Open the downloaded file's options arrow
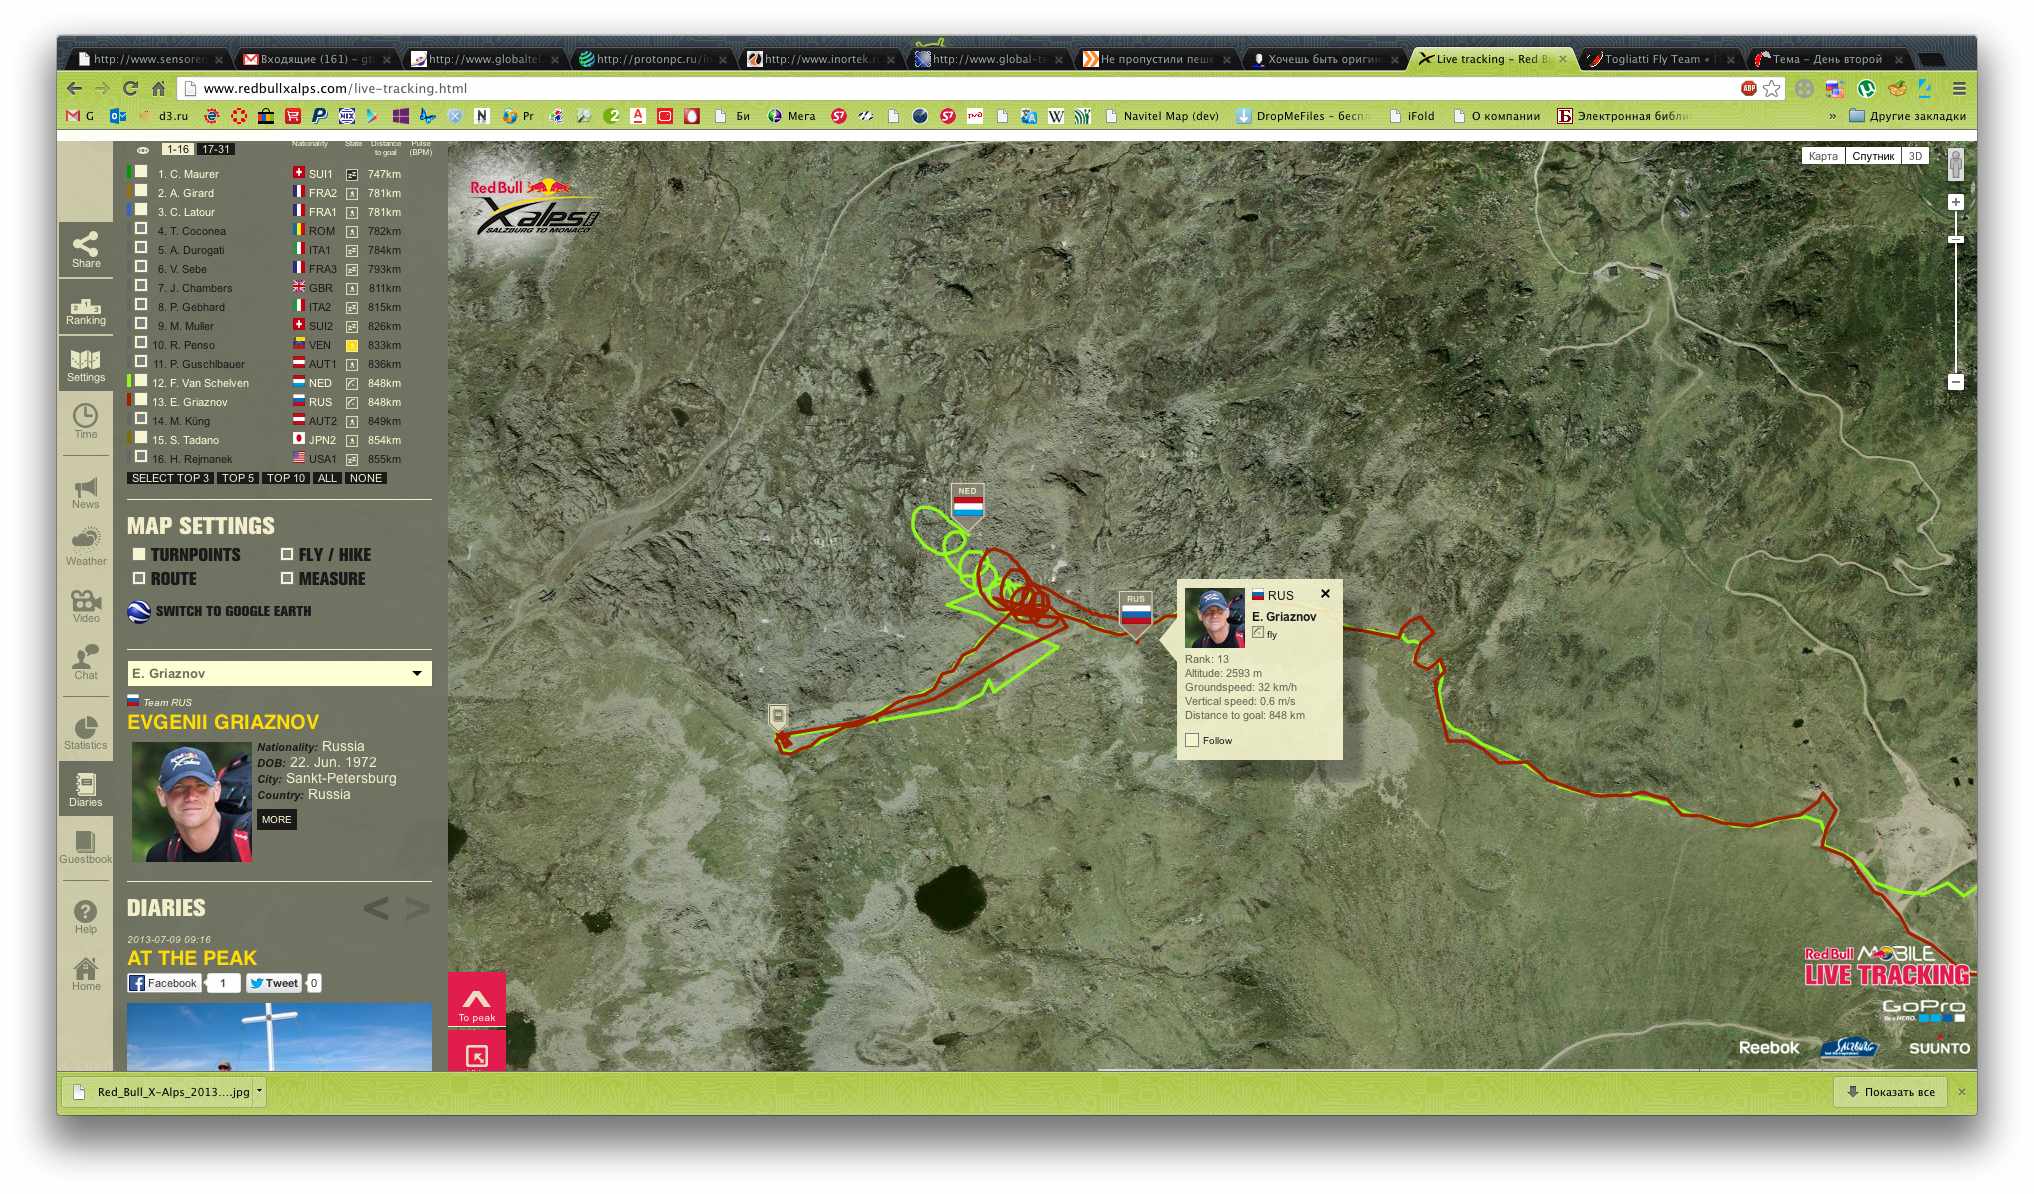Image resolution: width=2034 pixels, height=1194 pixels. point(259,1091)
